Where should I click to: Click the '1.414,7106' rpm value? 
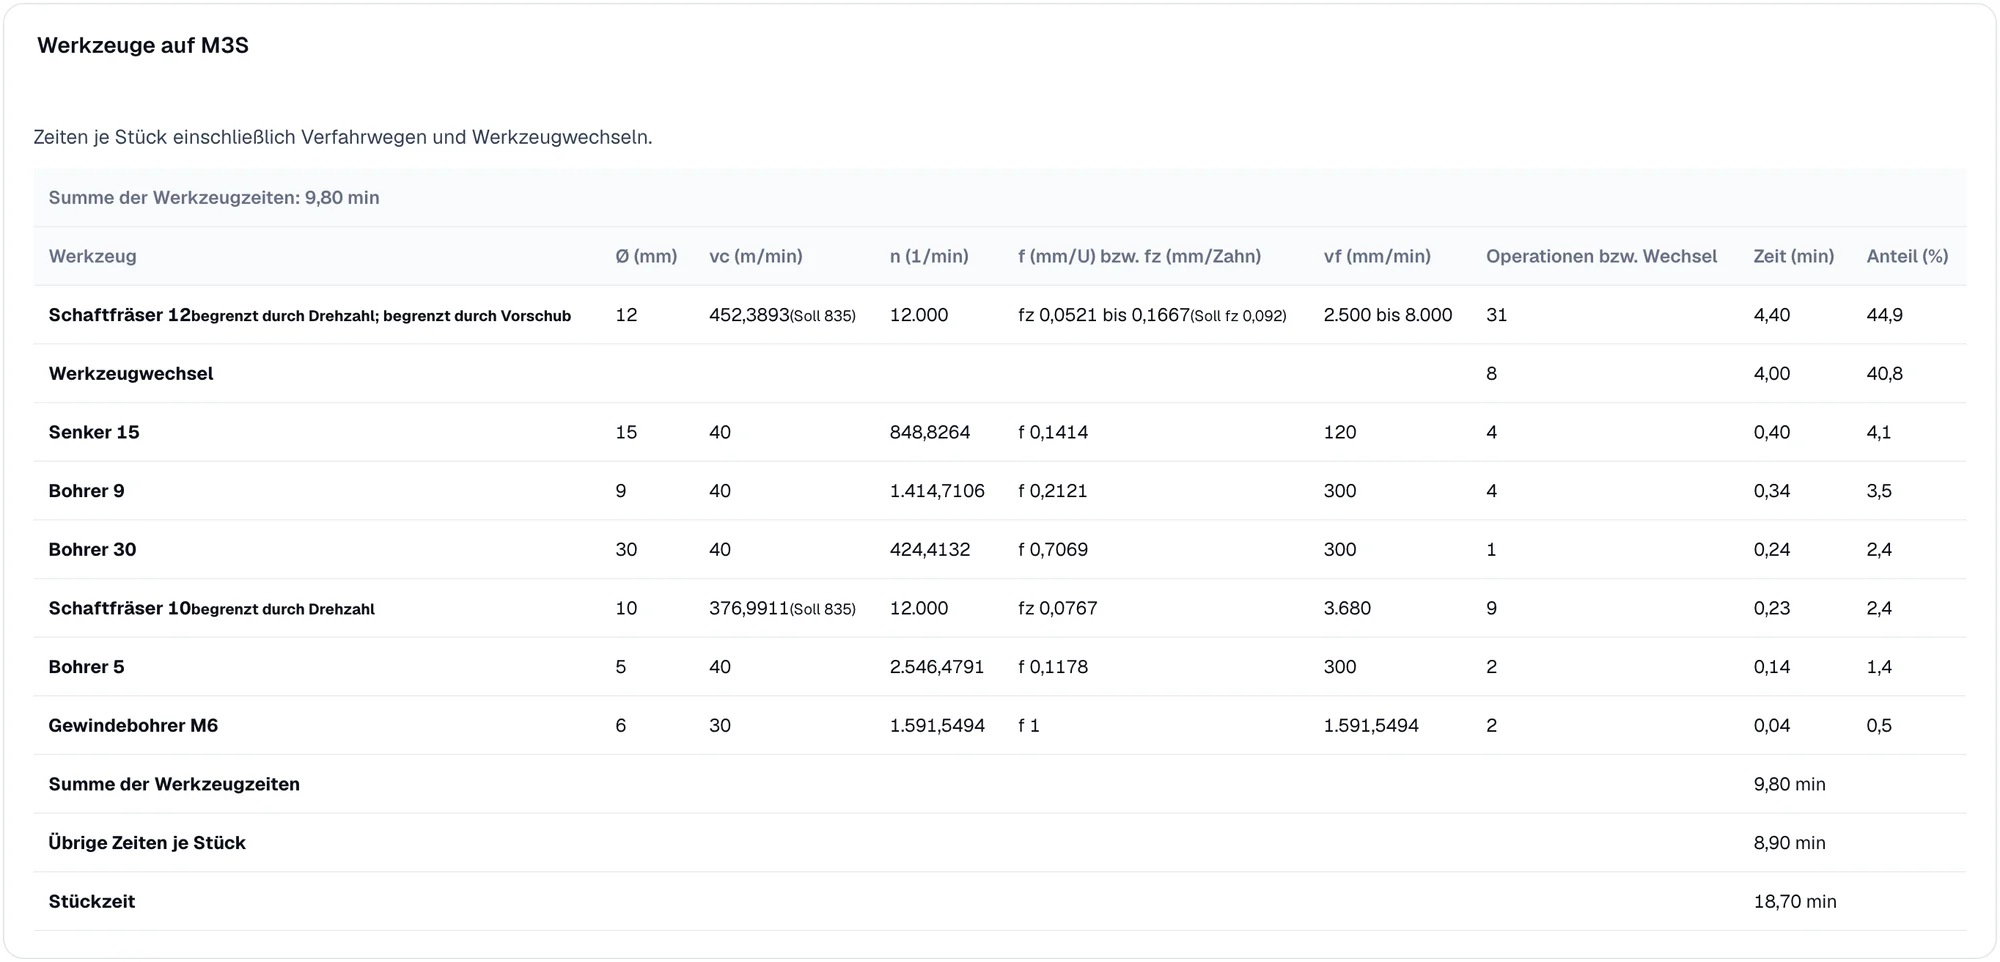point(937,491)
